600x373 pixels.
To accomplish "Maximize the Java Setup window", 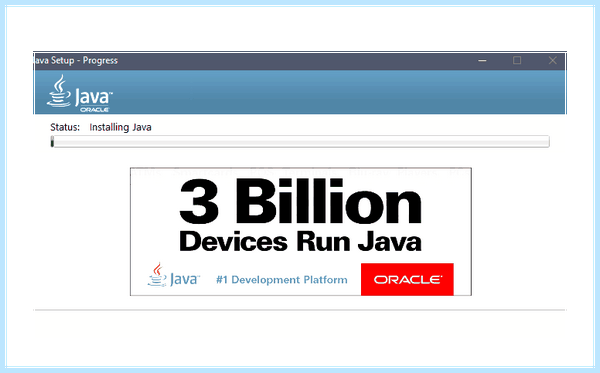I will (x=517, y=60).
